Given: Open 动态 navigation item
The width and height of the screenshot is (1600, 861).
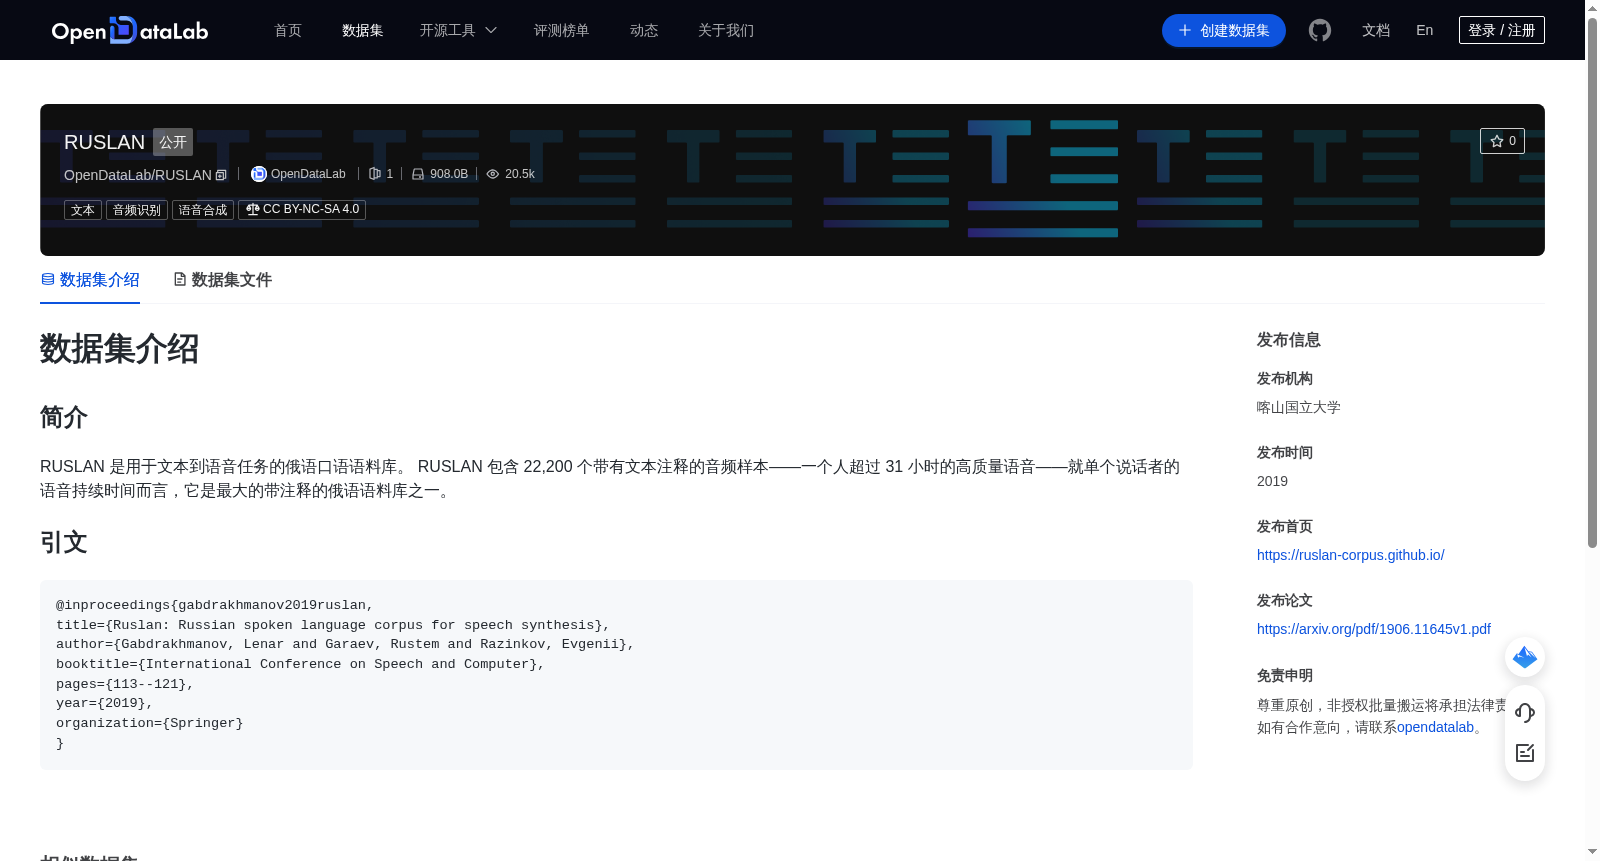Looking at the screenshot, I should click(644, 30).
